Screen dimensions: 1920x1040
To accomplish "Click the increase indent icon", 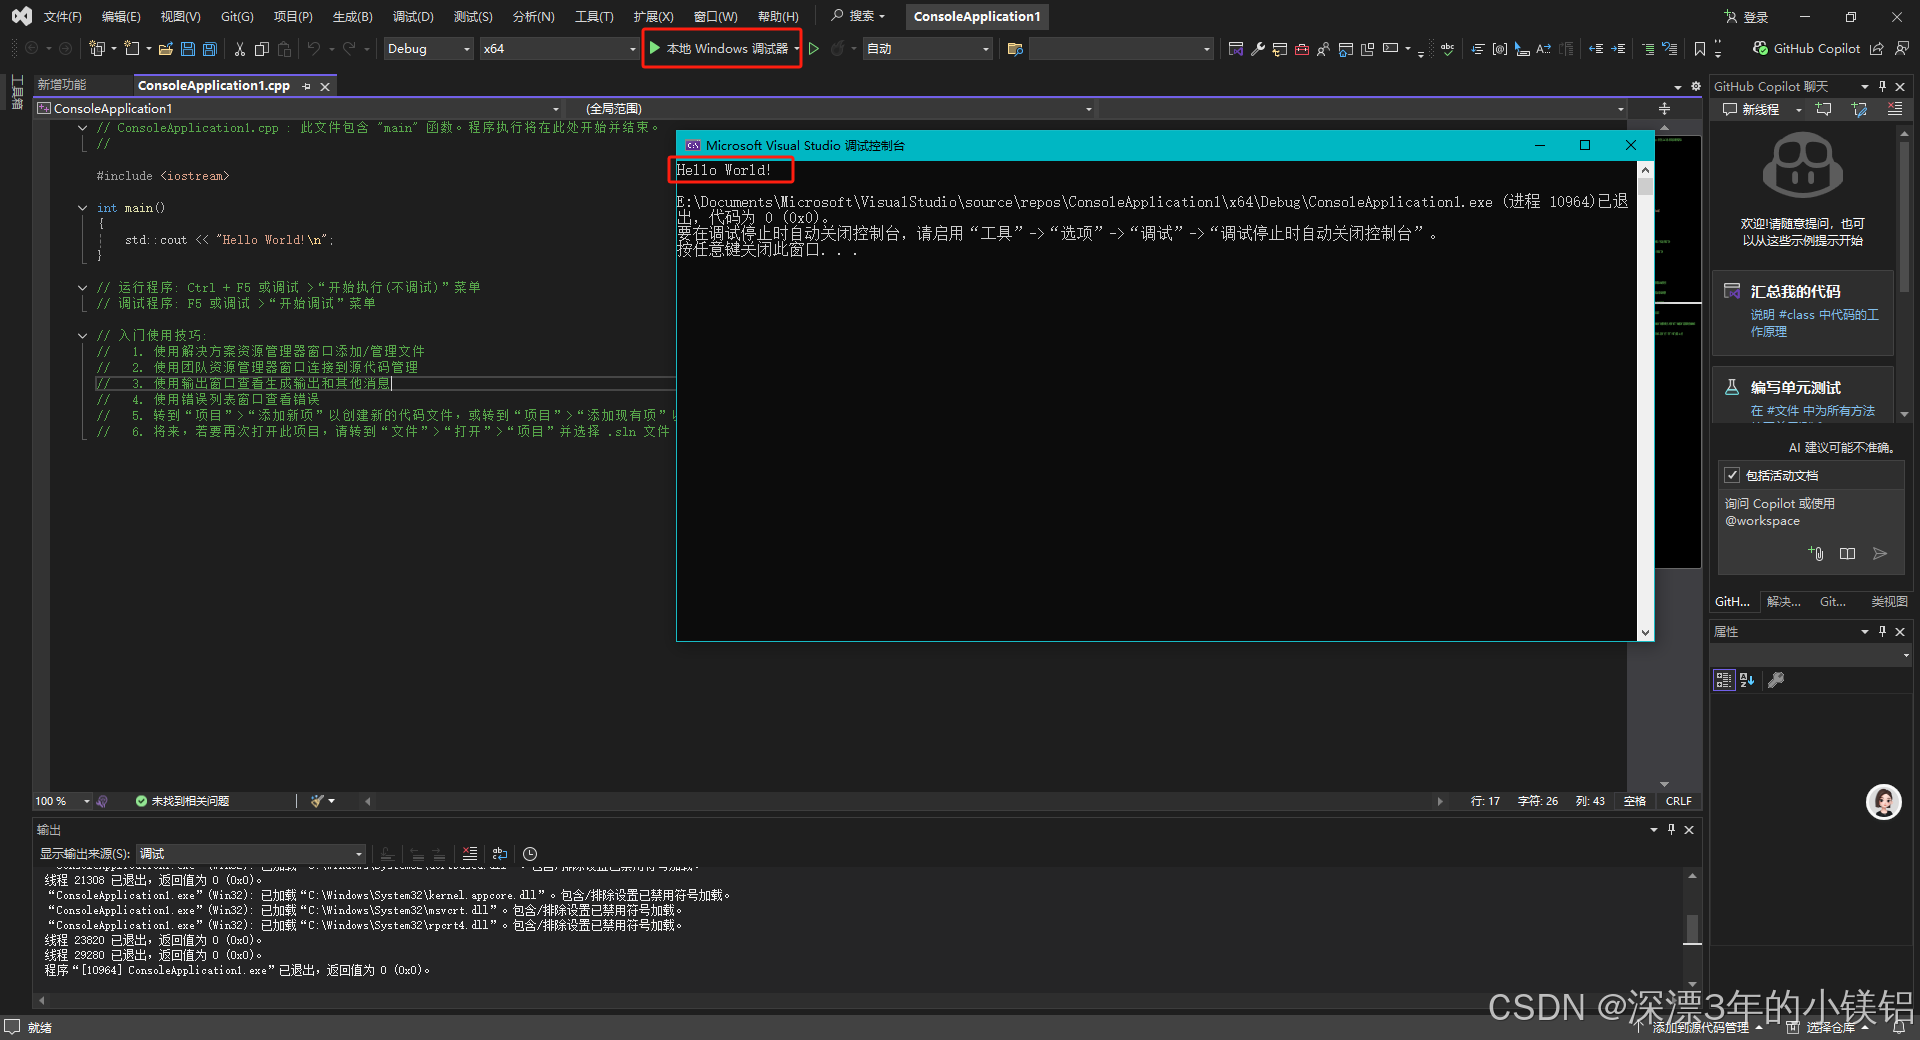I will (x=1618, y=48).
